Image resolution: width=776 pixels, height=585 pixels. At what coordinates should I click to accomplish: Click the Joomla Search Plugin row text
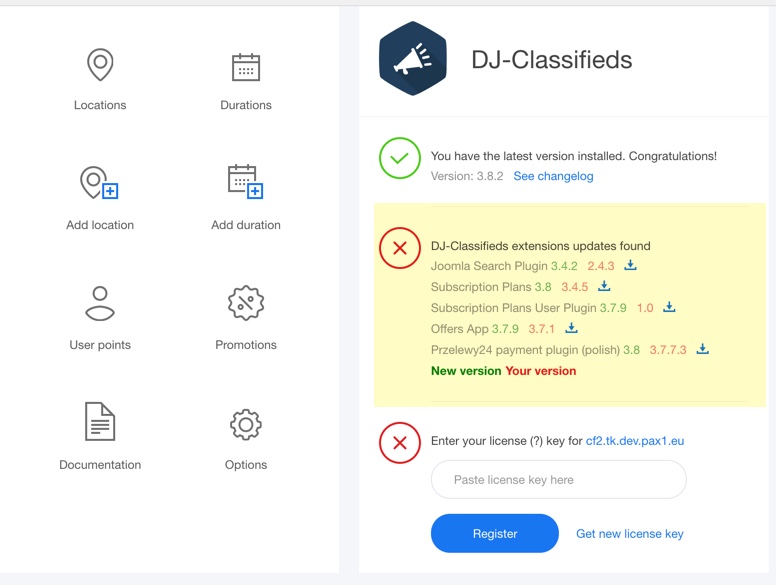[x=490, y=266]
